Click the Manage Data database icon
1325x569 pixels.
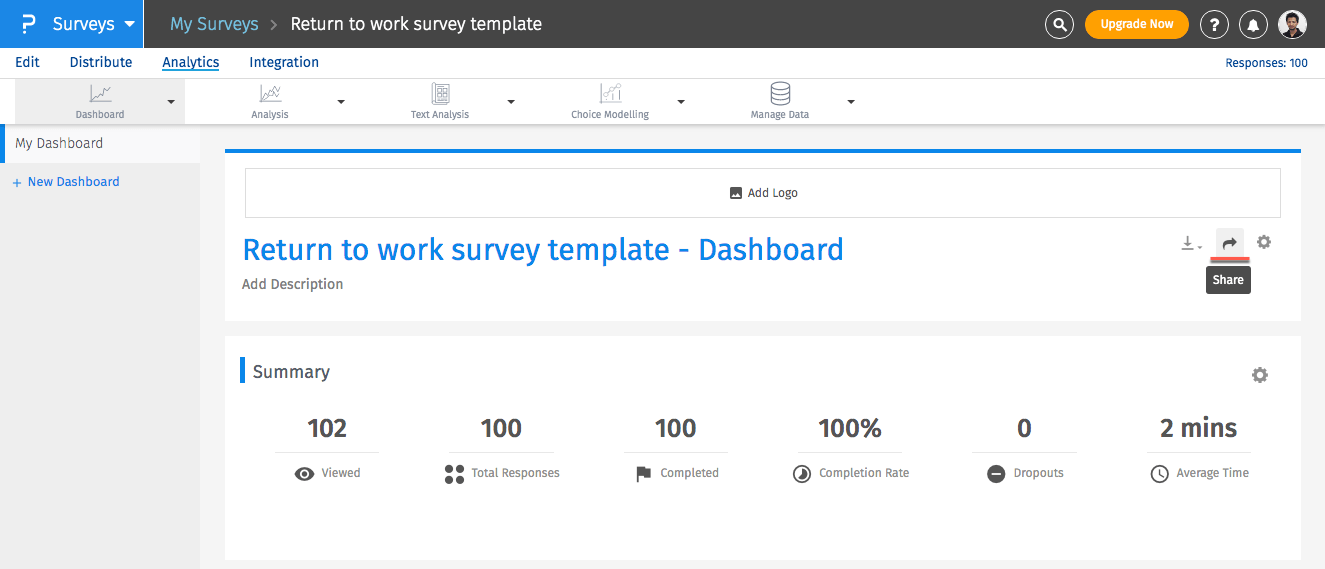(x=780, y=94)
